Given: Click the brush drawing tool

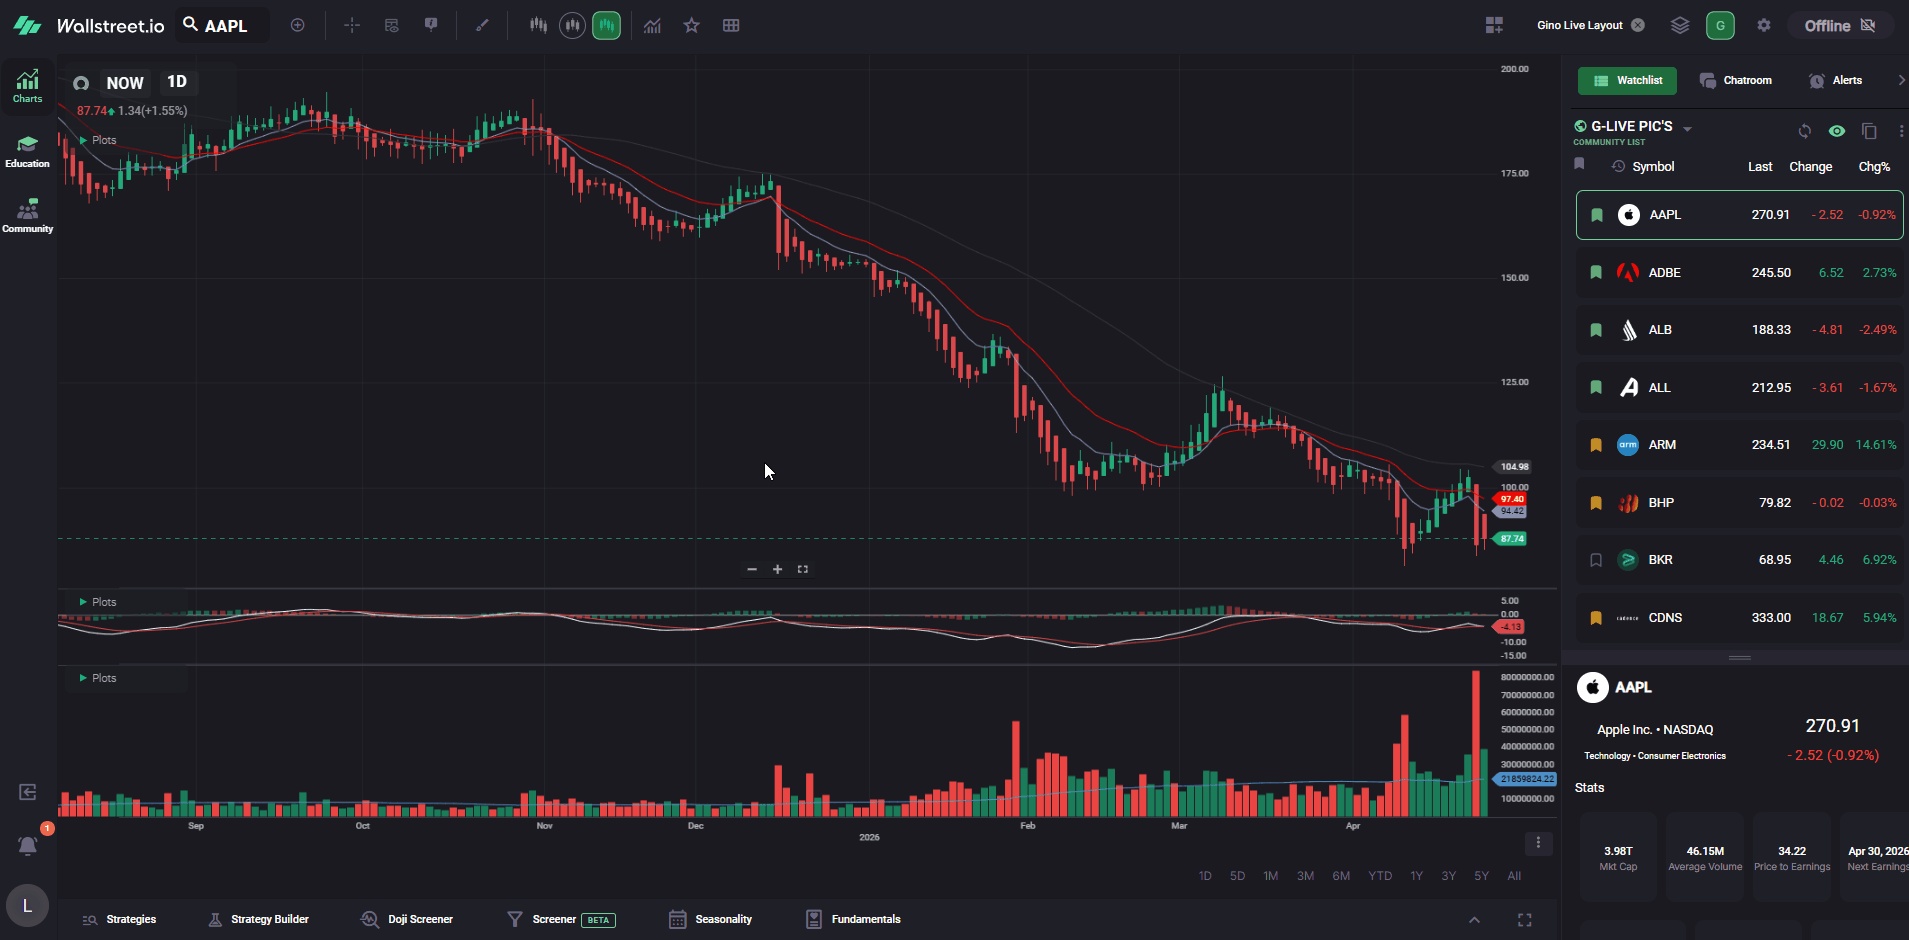Looking at the screenshot, I should click(x=482, y=26).
